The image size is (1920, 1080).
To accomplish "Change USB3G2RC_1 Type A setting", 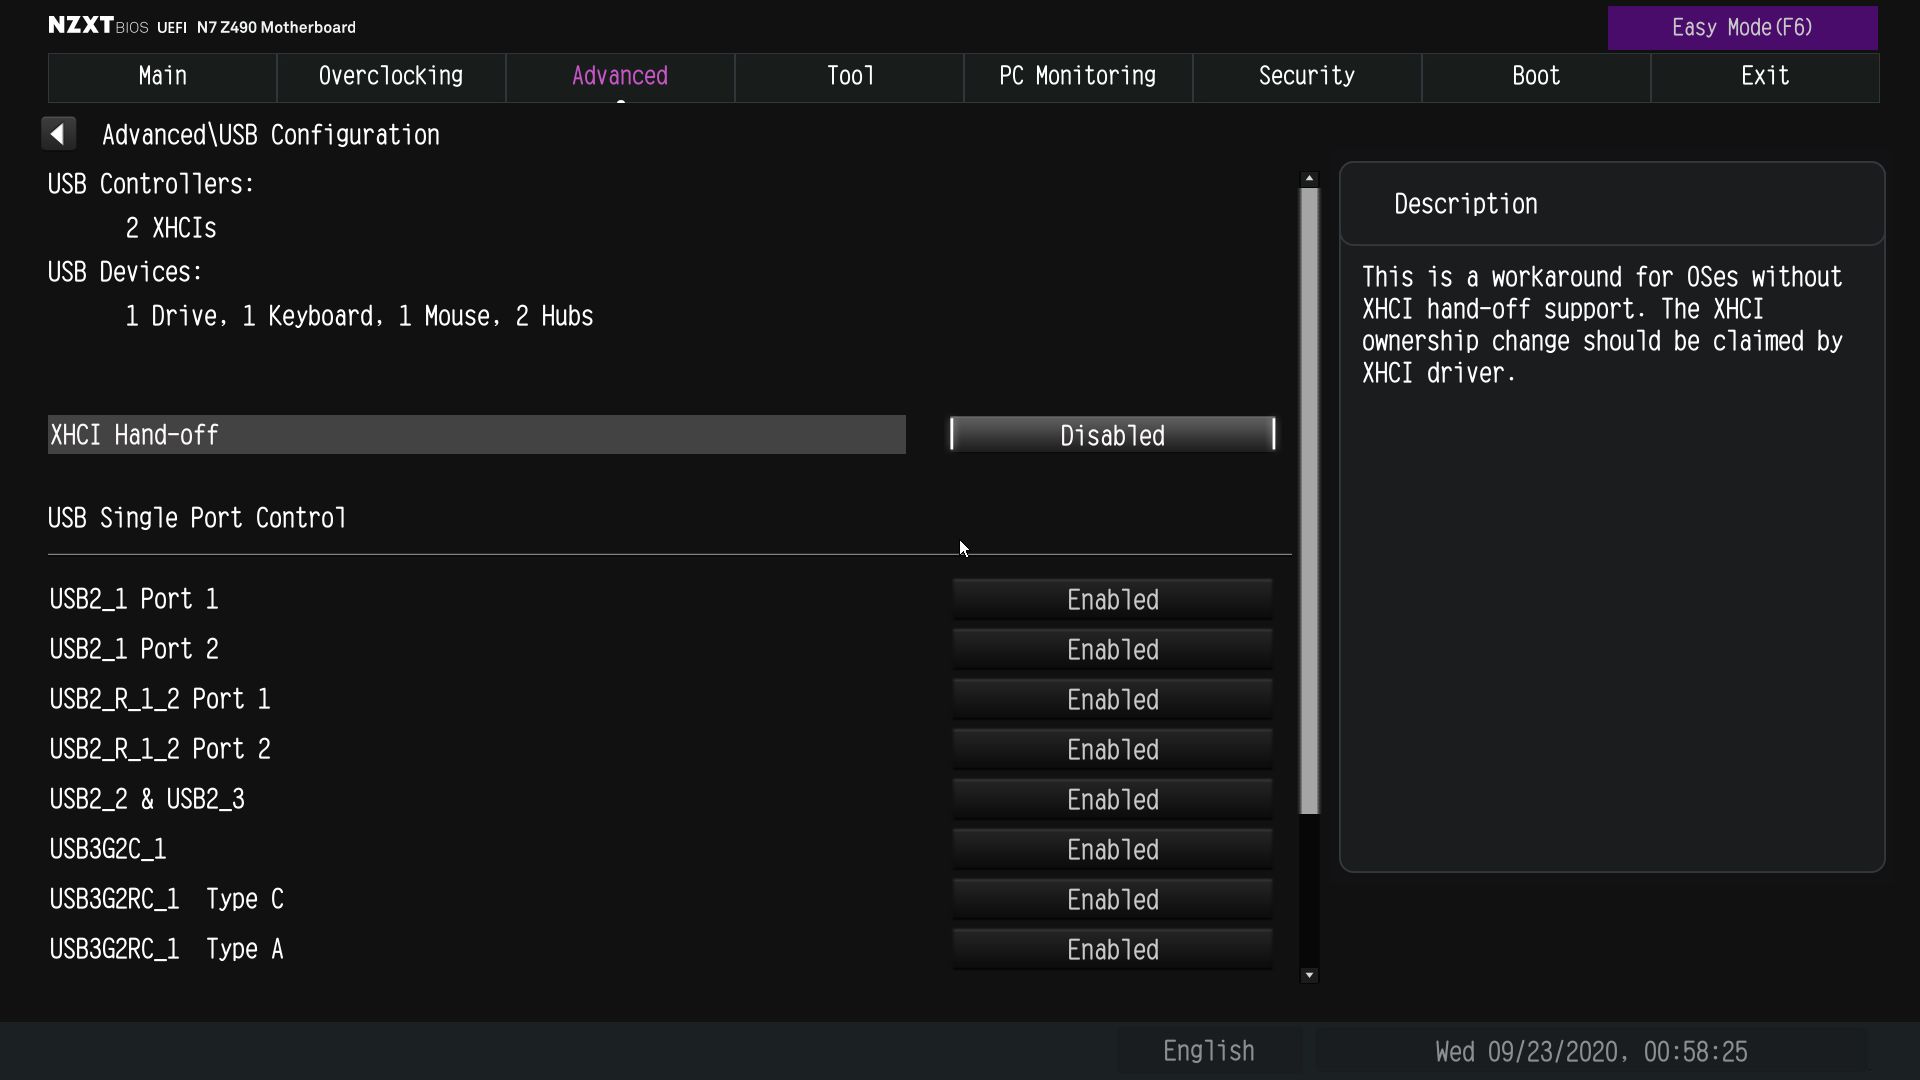I will [1112, 950].
